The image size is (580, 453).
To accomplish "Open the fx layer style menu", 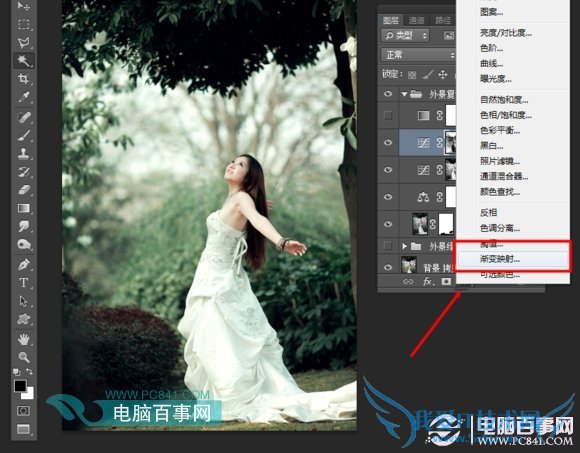I will pyautogui.click(x=427, y=282).
